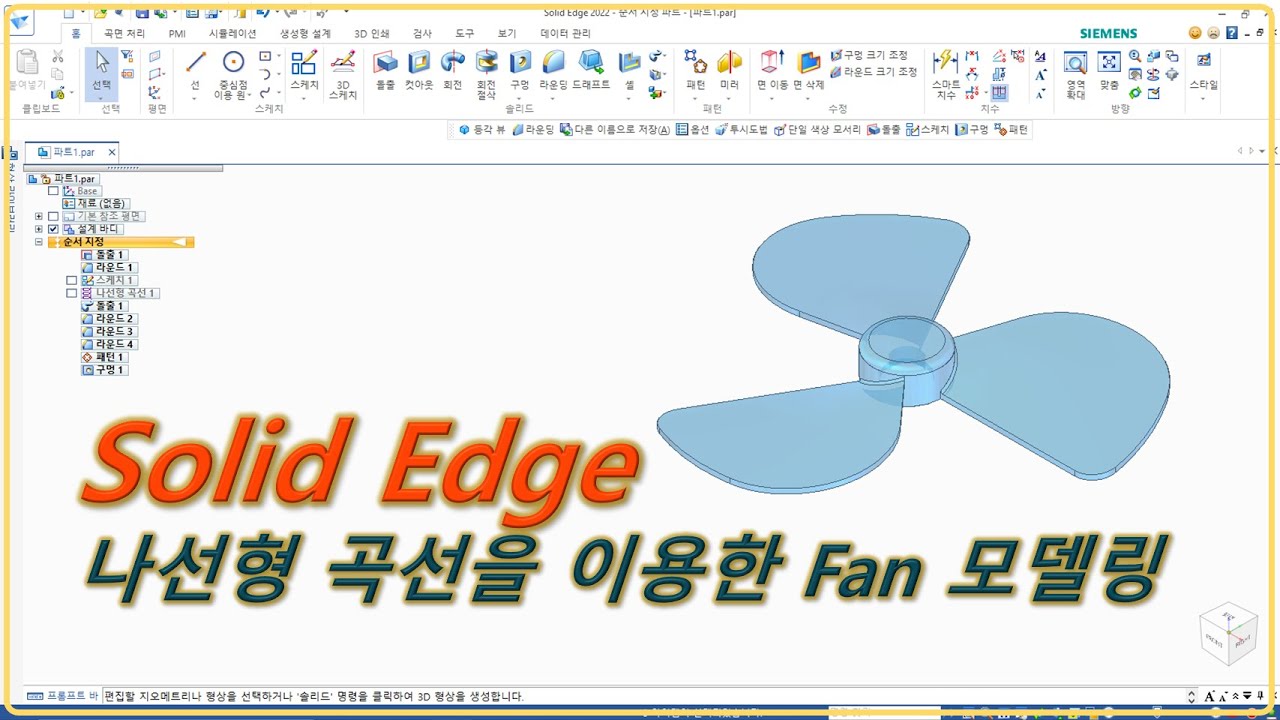
Task: Select the 구멍 (Hole) tool in the ribbon
Action: pyautogui.click(x=520, y=70)
